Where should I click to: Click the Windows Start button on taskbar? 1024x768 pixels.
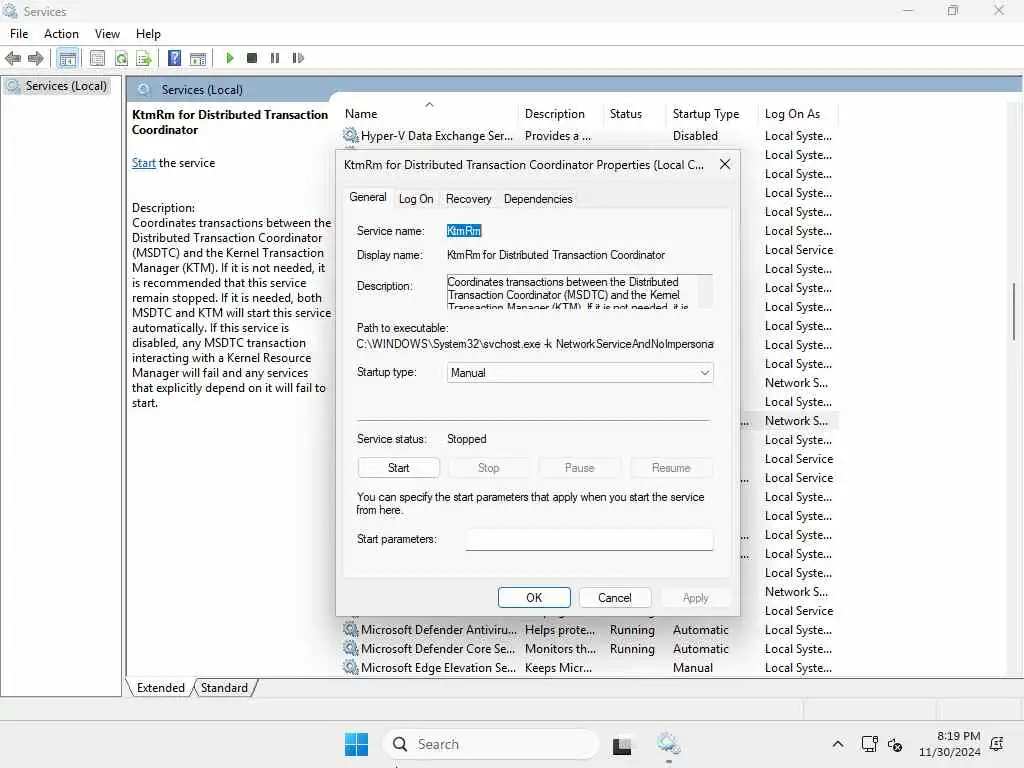click(357, 744)
